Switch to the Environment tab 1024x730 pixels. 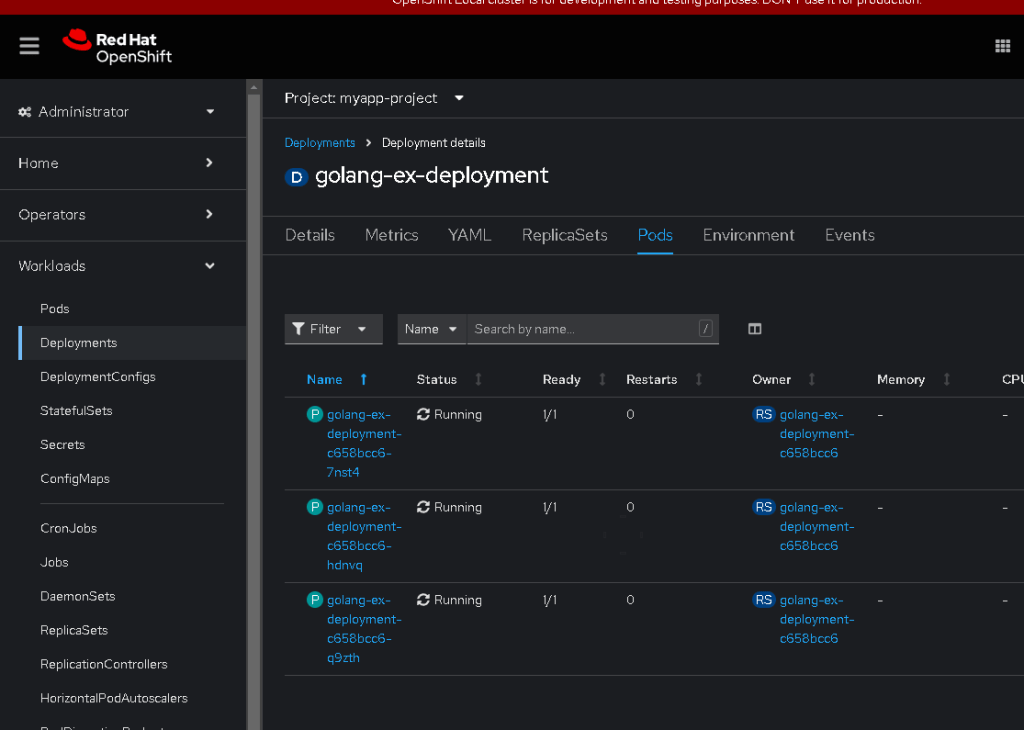tap(748, 235)
